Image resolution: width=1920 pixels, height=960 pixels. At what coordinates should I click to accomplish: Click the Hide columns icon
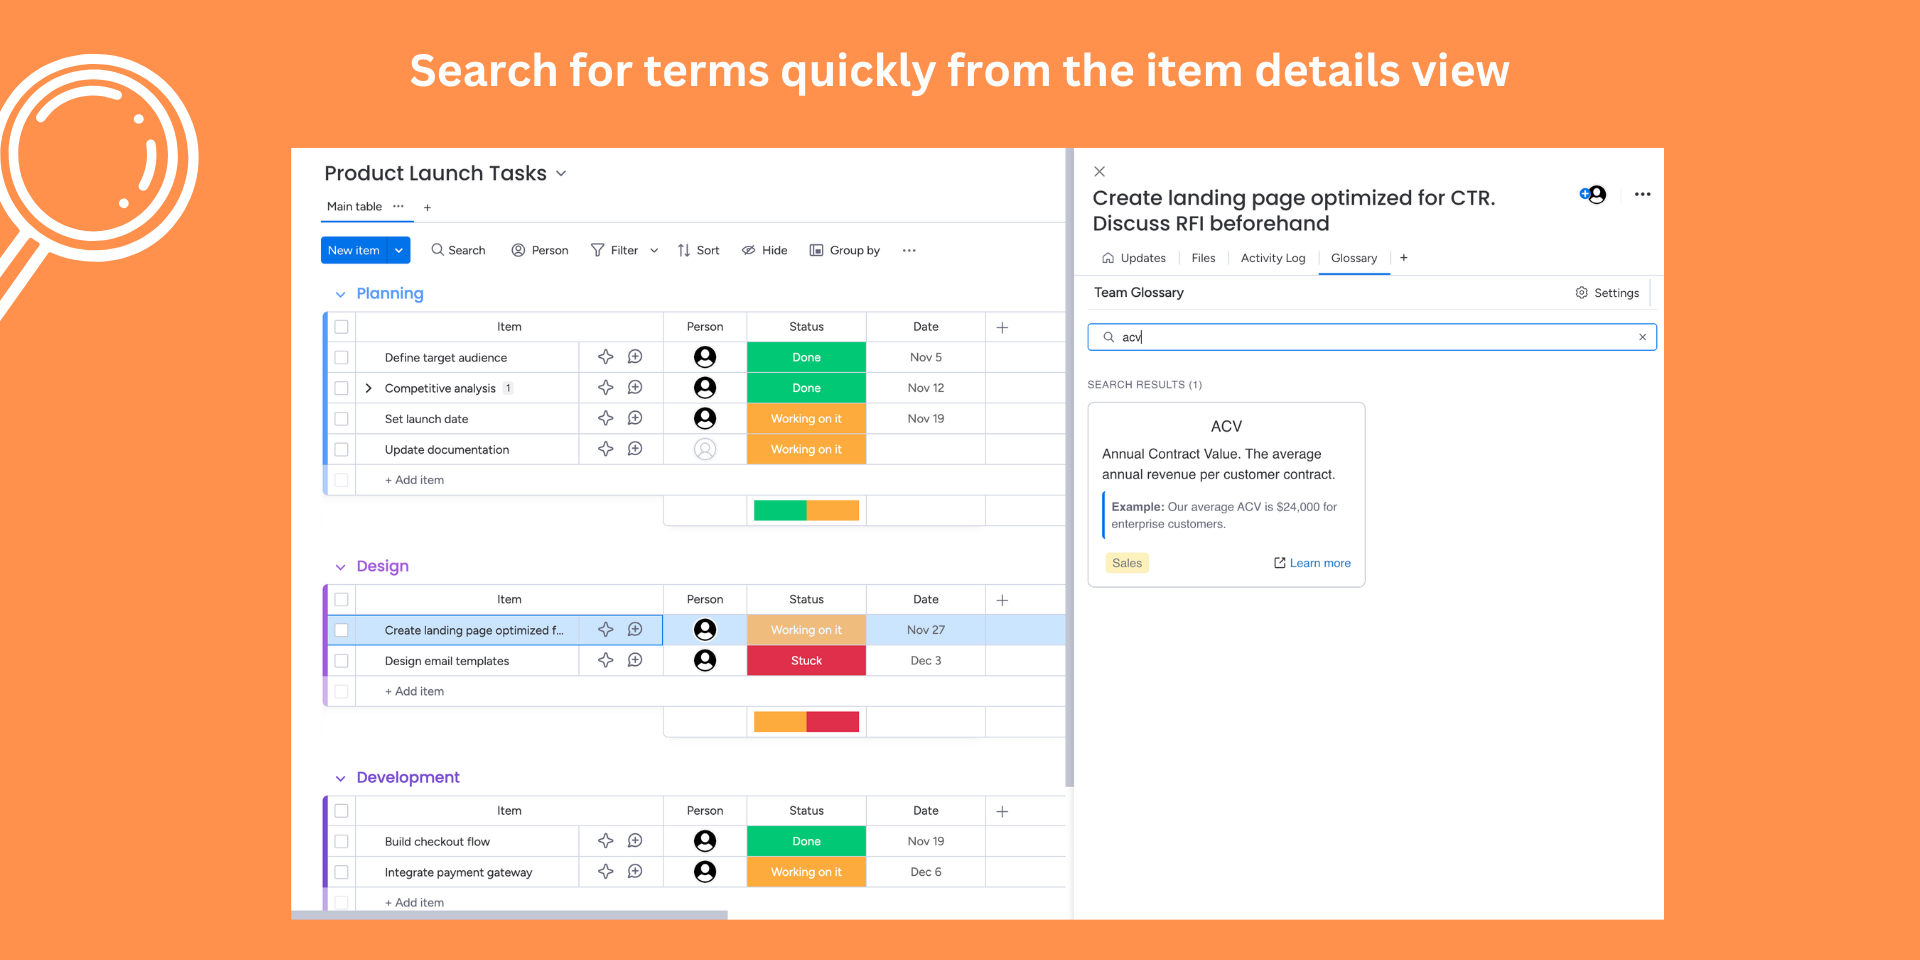pos(748,250)
